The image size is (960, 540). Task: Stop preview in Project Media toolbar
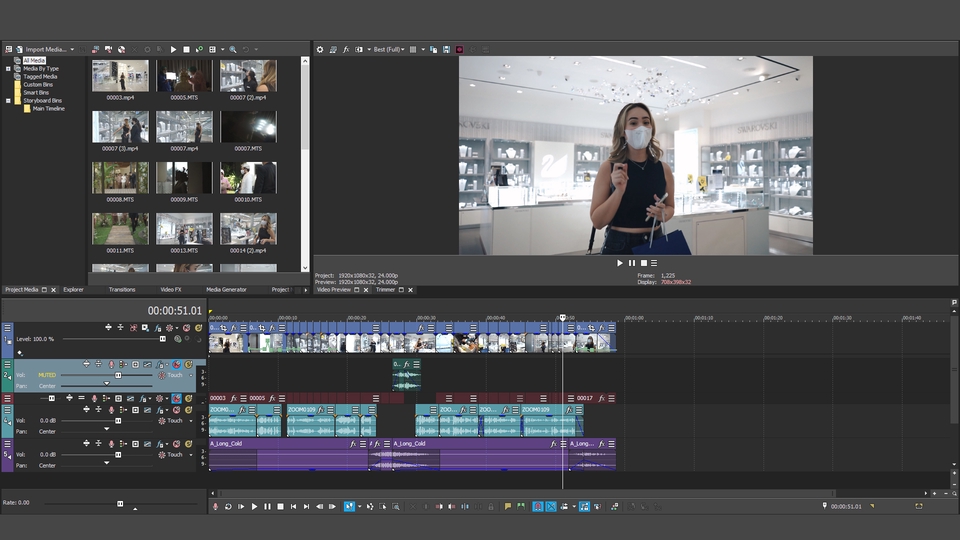[x=186, y=50]
